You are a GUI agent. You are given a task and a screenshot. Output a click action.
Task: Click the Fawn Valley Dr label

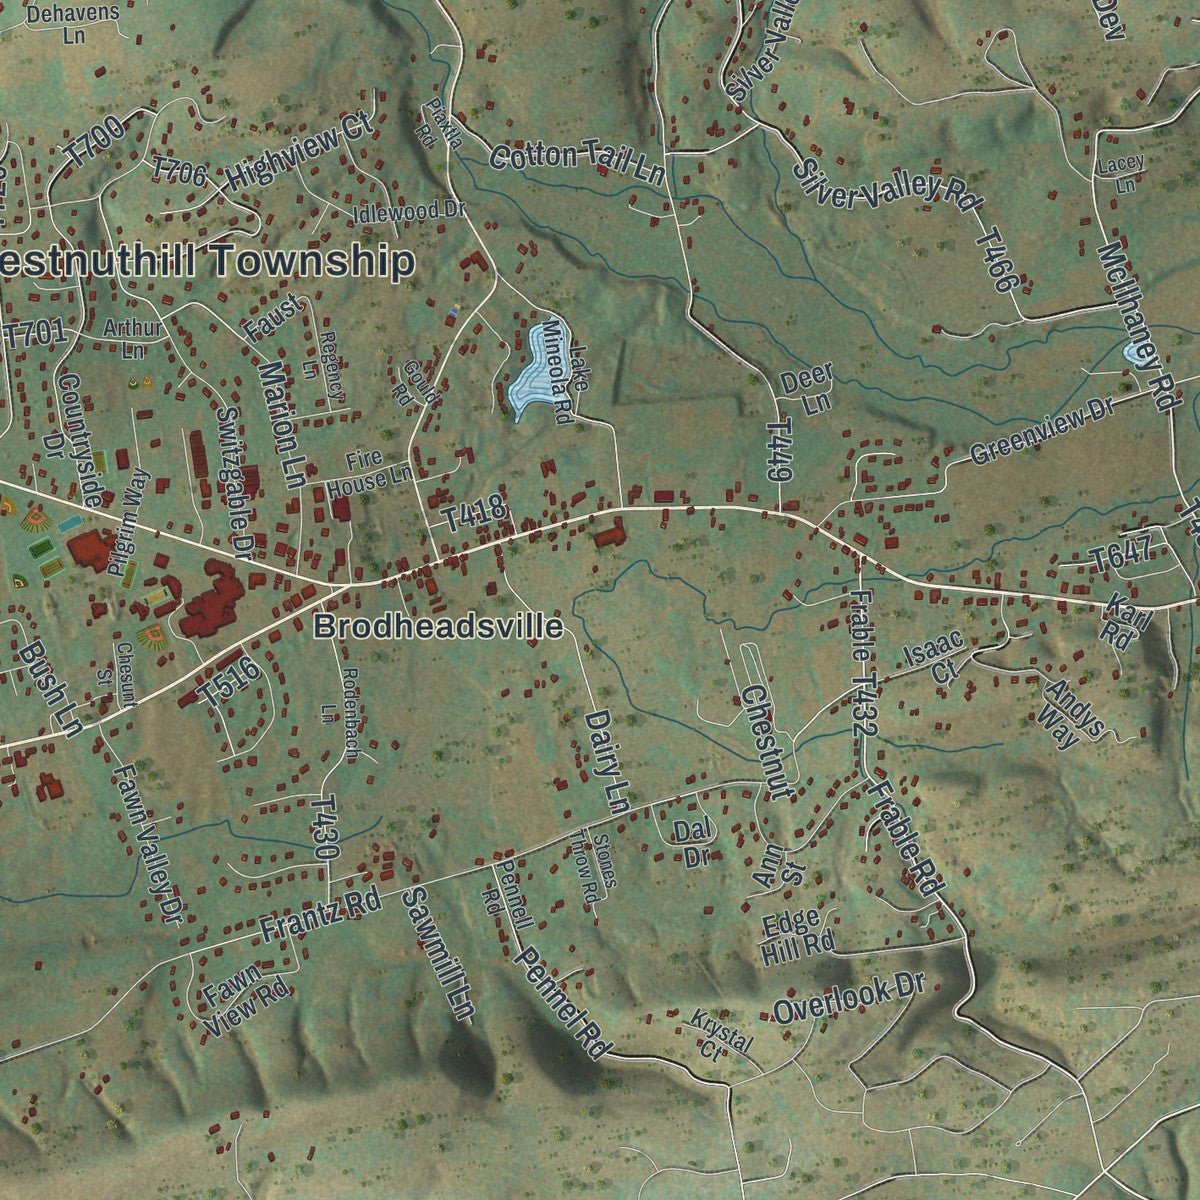click(x=150, y=844)
